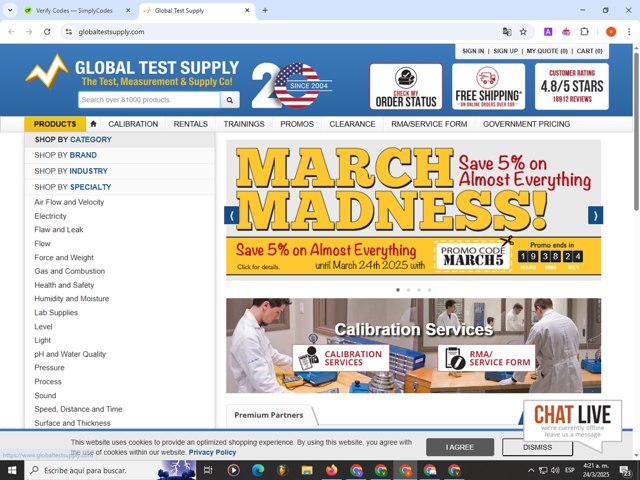View site information icon in address bar
The image size is (640, 480).
[69, 31]
